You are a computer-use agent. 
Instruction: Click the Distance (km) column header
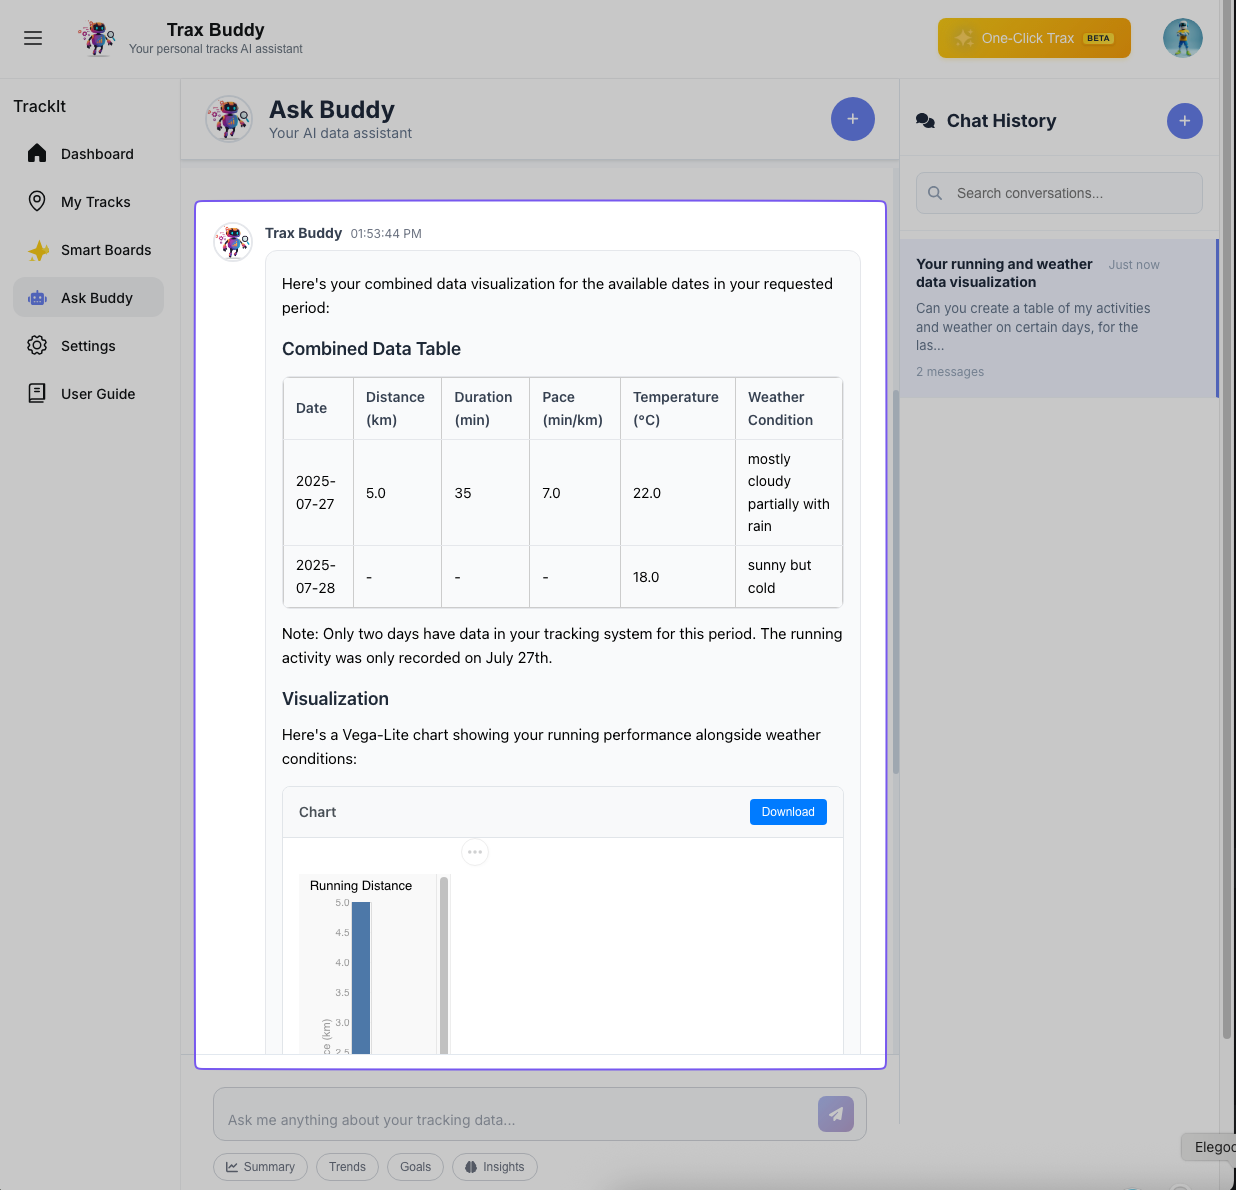(397, 408)
